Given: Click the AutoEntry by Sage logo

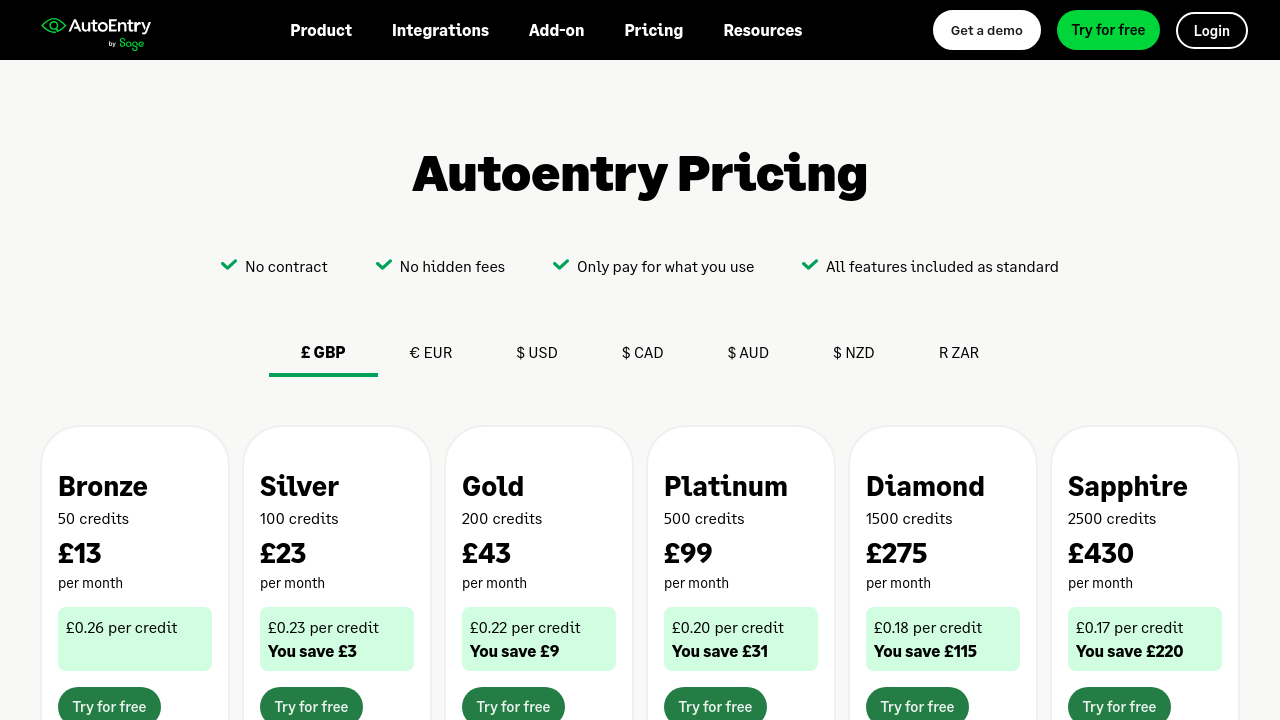Looking at the screenshot, I should tap(96, 30).
